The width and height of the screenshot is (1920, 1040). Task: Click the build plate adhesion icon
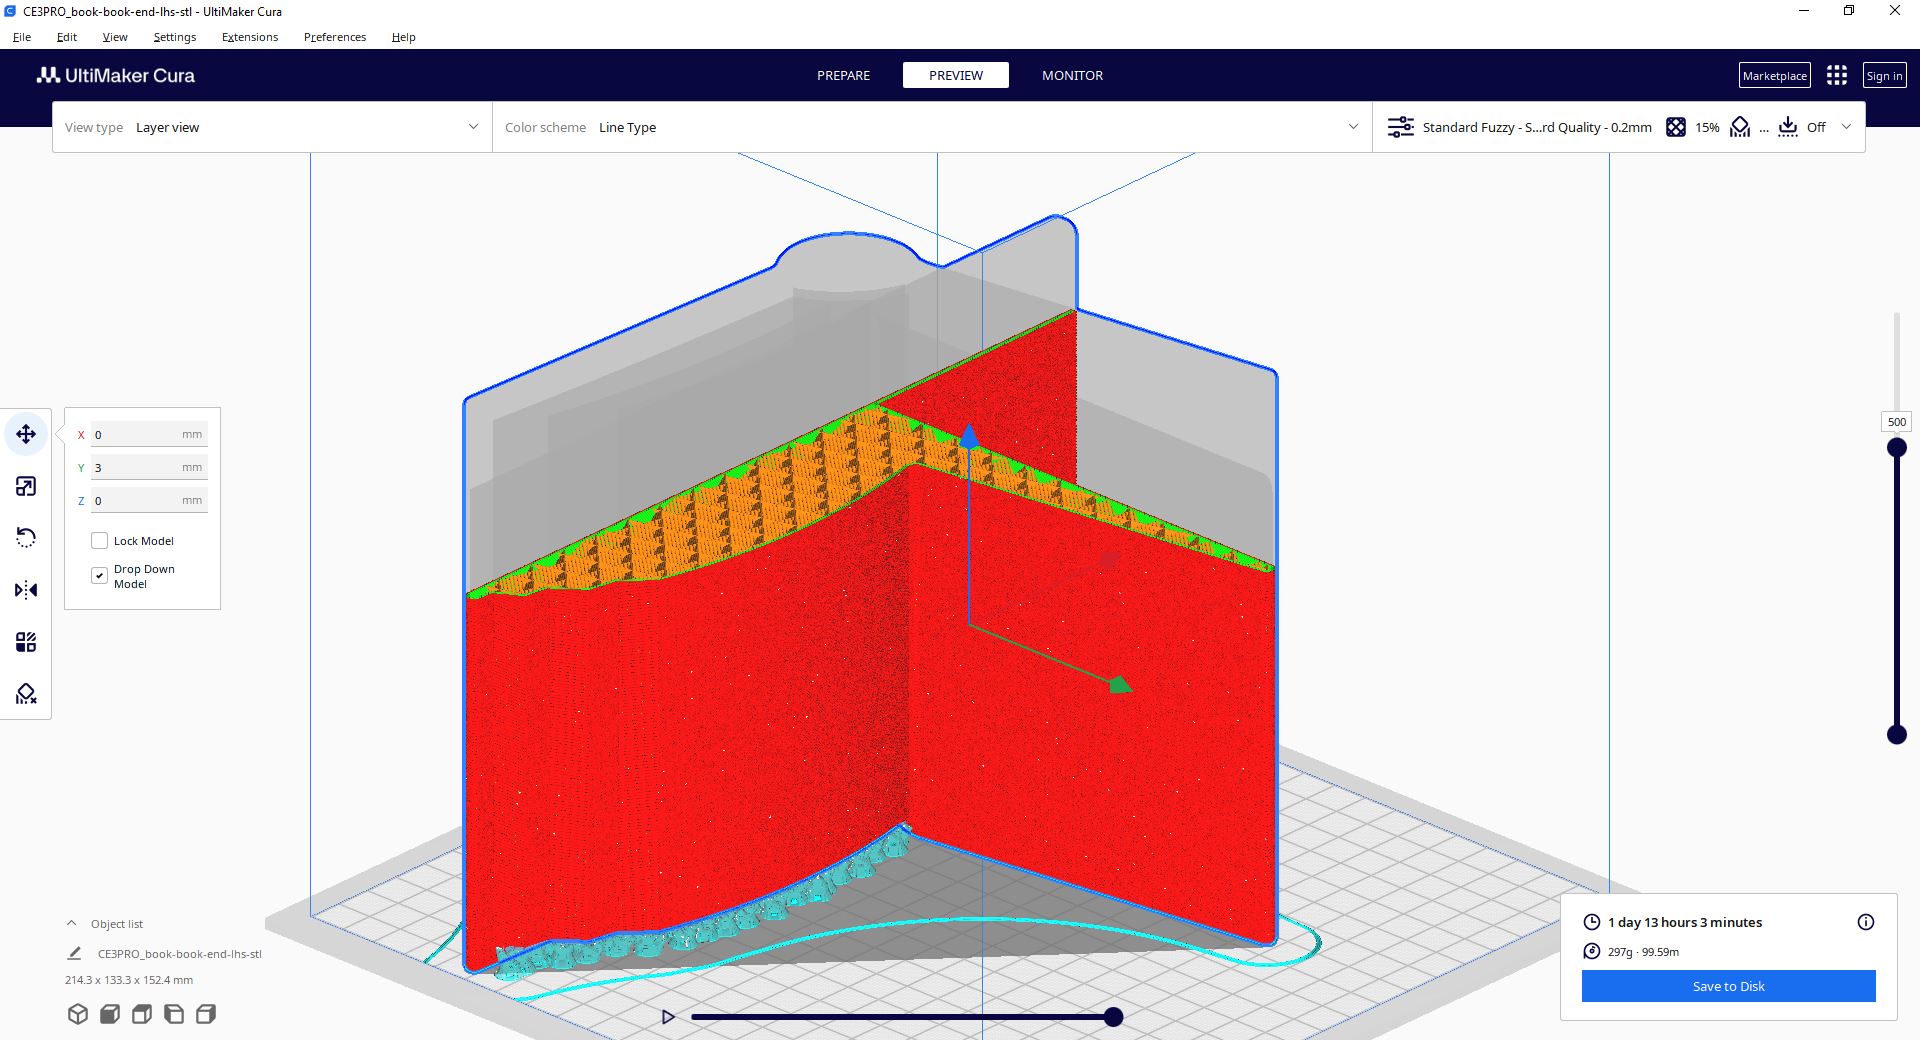(1788, 127)
